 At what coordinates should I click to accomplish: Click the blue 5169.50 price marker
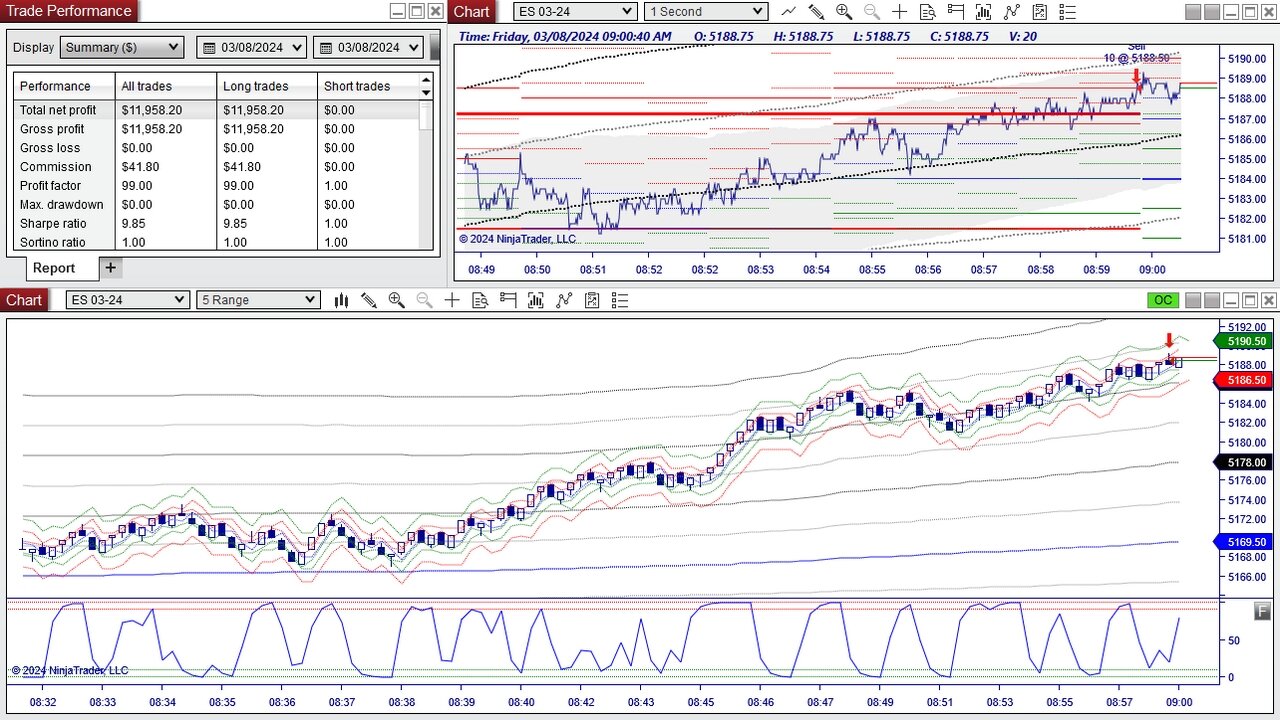click(1241, 542)
